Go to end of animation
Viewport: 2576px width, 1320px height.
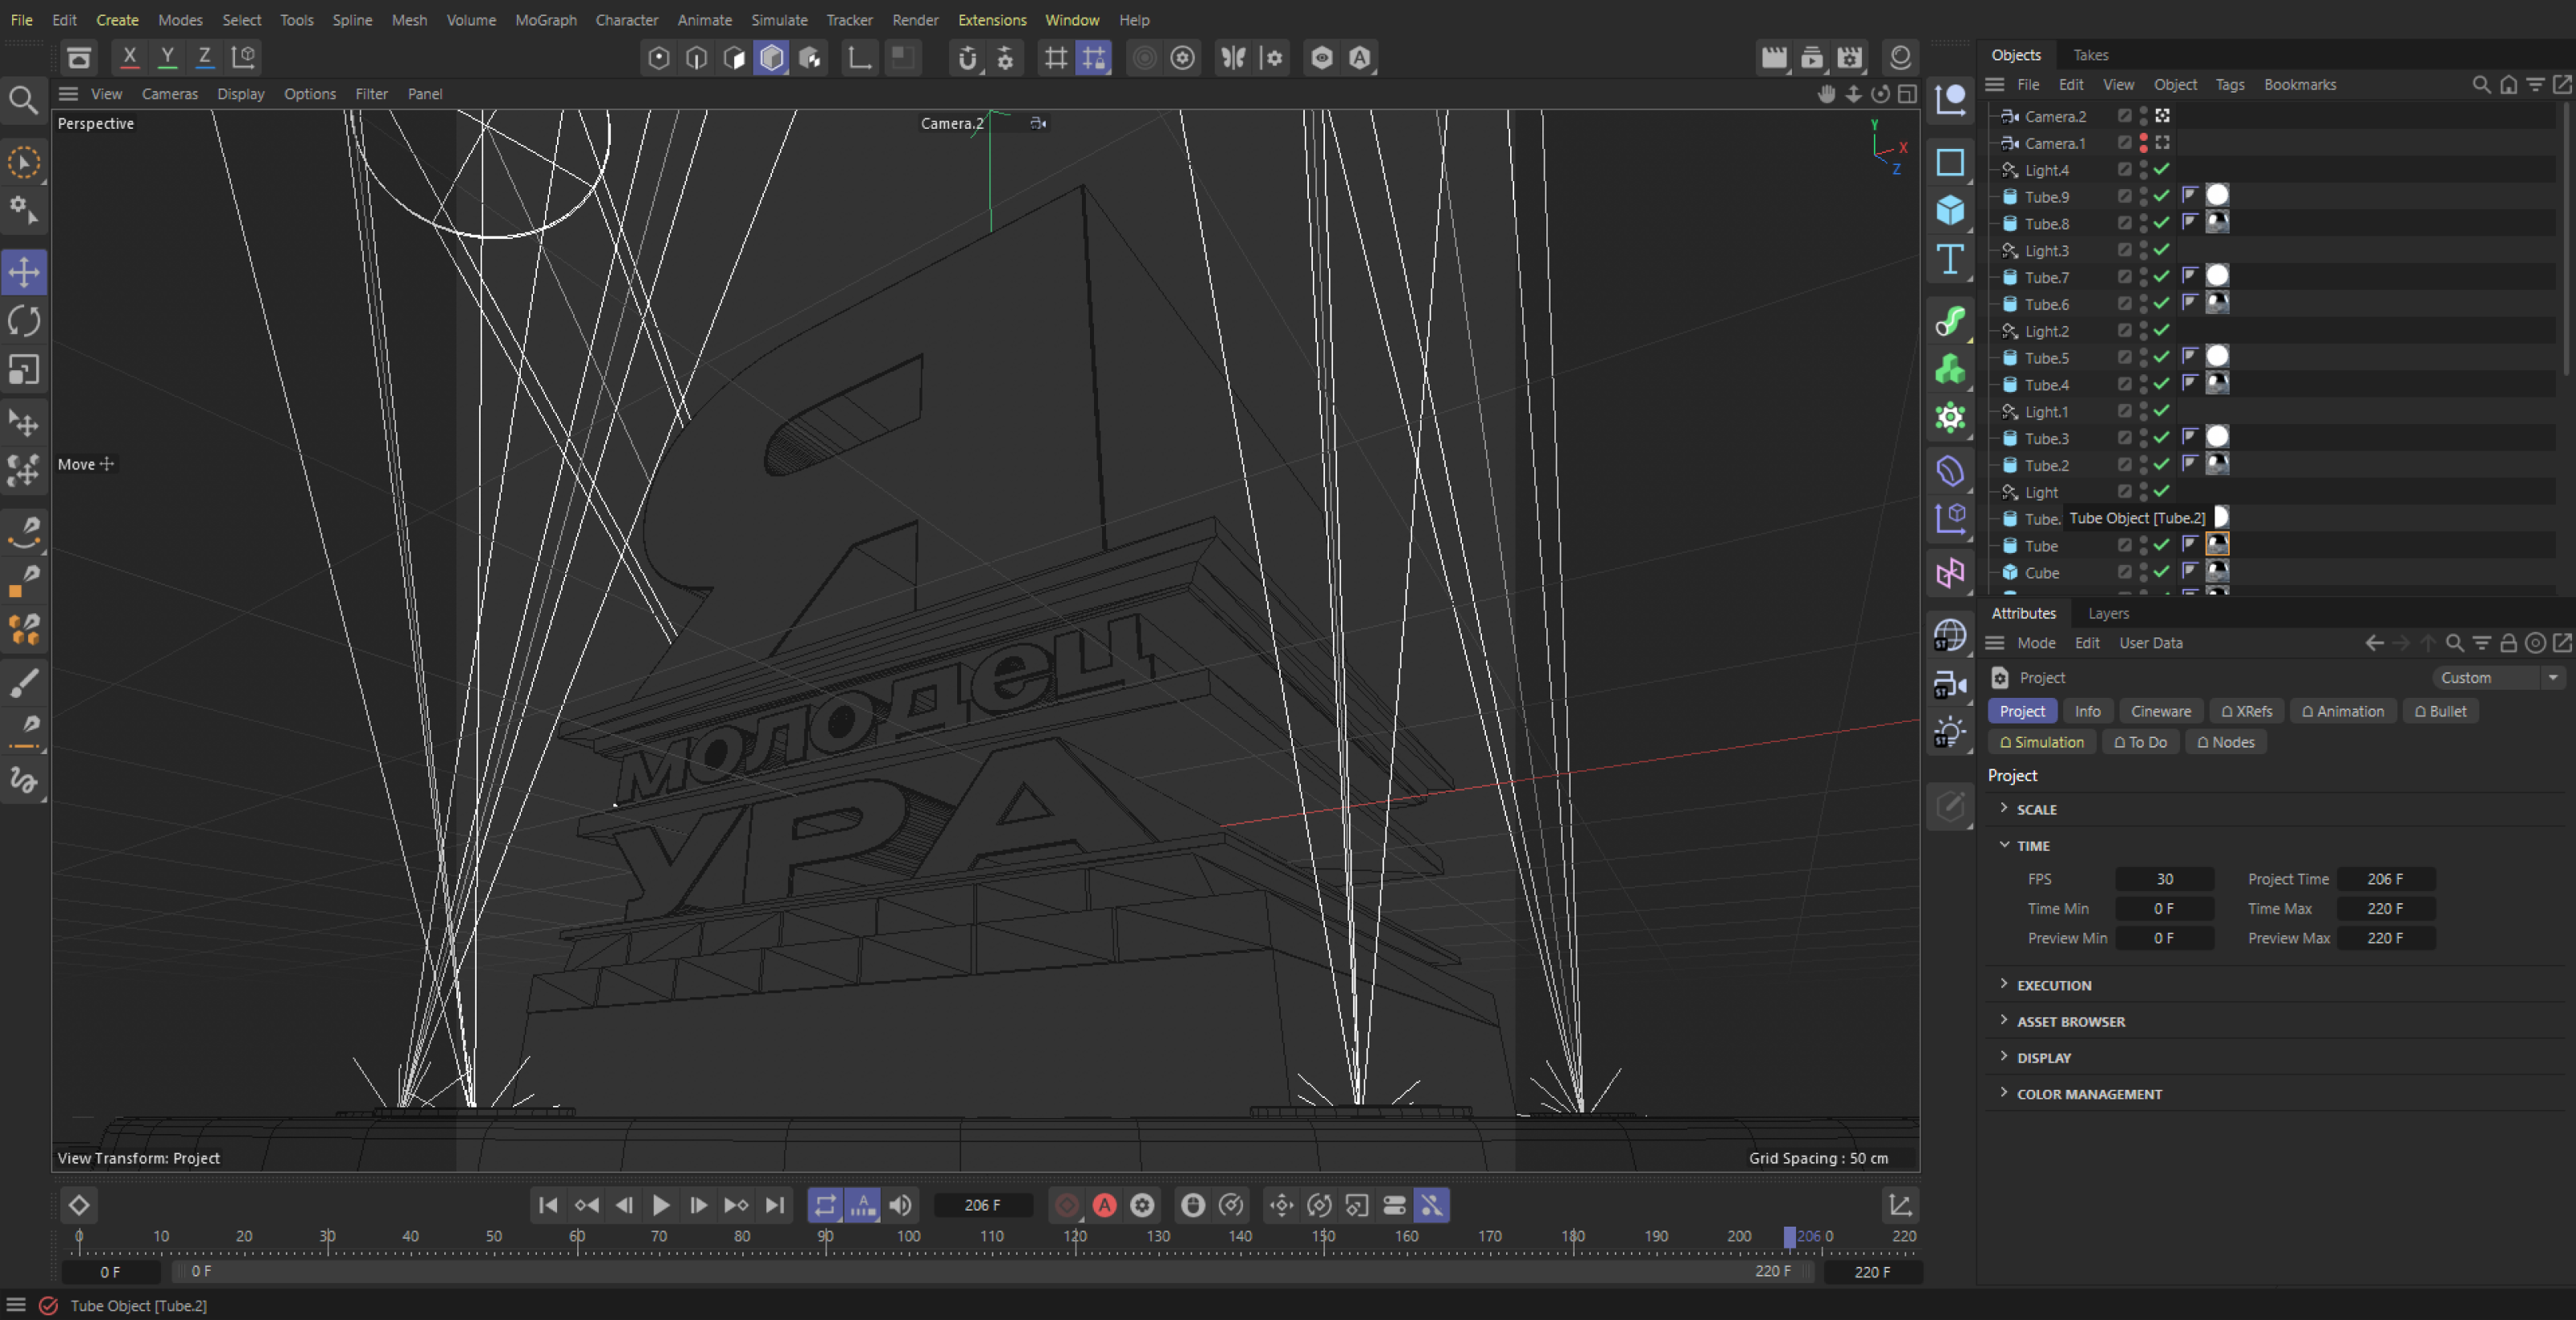[774, 1205]
